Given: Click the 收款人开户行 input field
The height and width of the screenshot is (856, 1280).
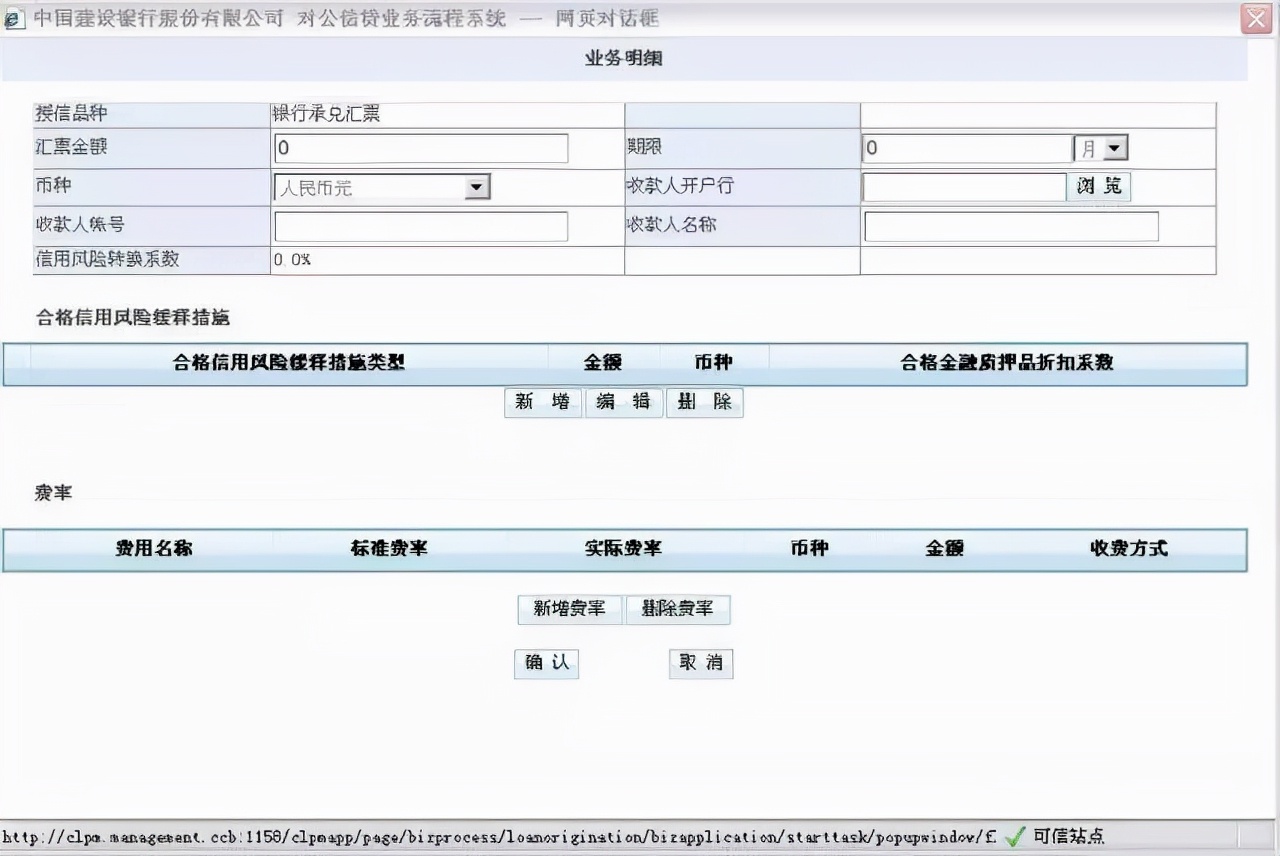Looking at the screenshot, I should (x=964, y=187).
